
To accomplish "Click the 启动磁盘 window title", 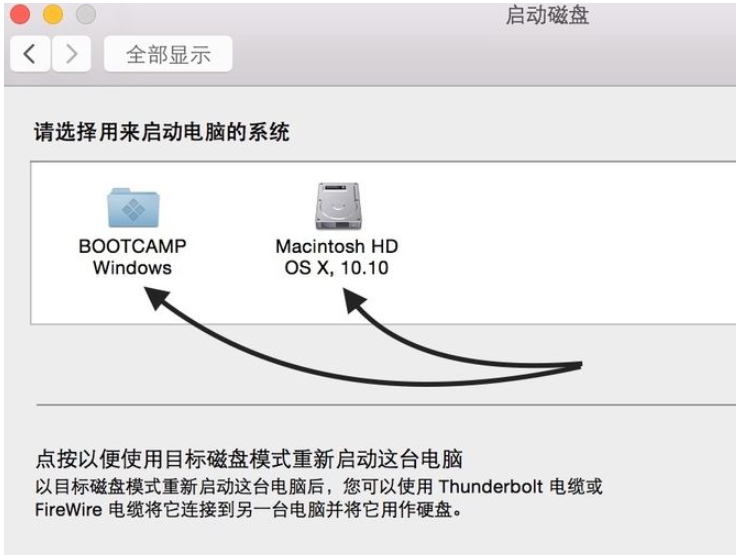I will point(547,16).
